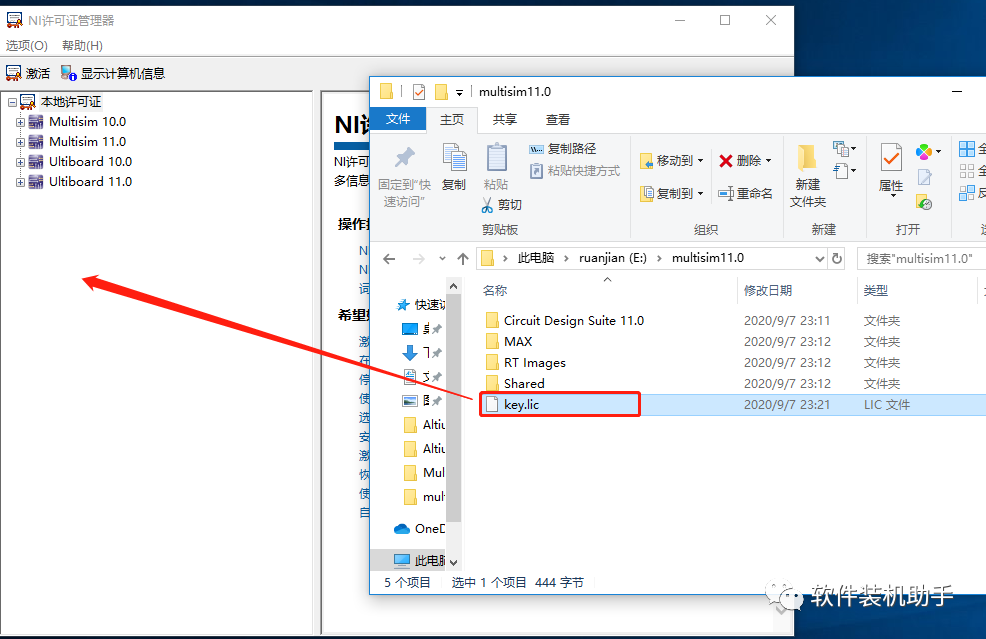Expand the Ultiboard 10.0 tree node
Image resolution: width=986 pixels, height=639 pixels.
(x=20, y=162)
